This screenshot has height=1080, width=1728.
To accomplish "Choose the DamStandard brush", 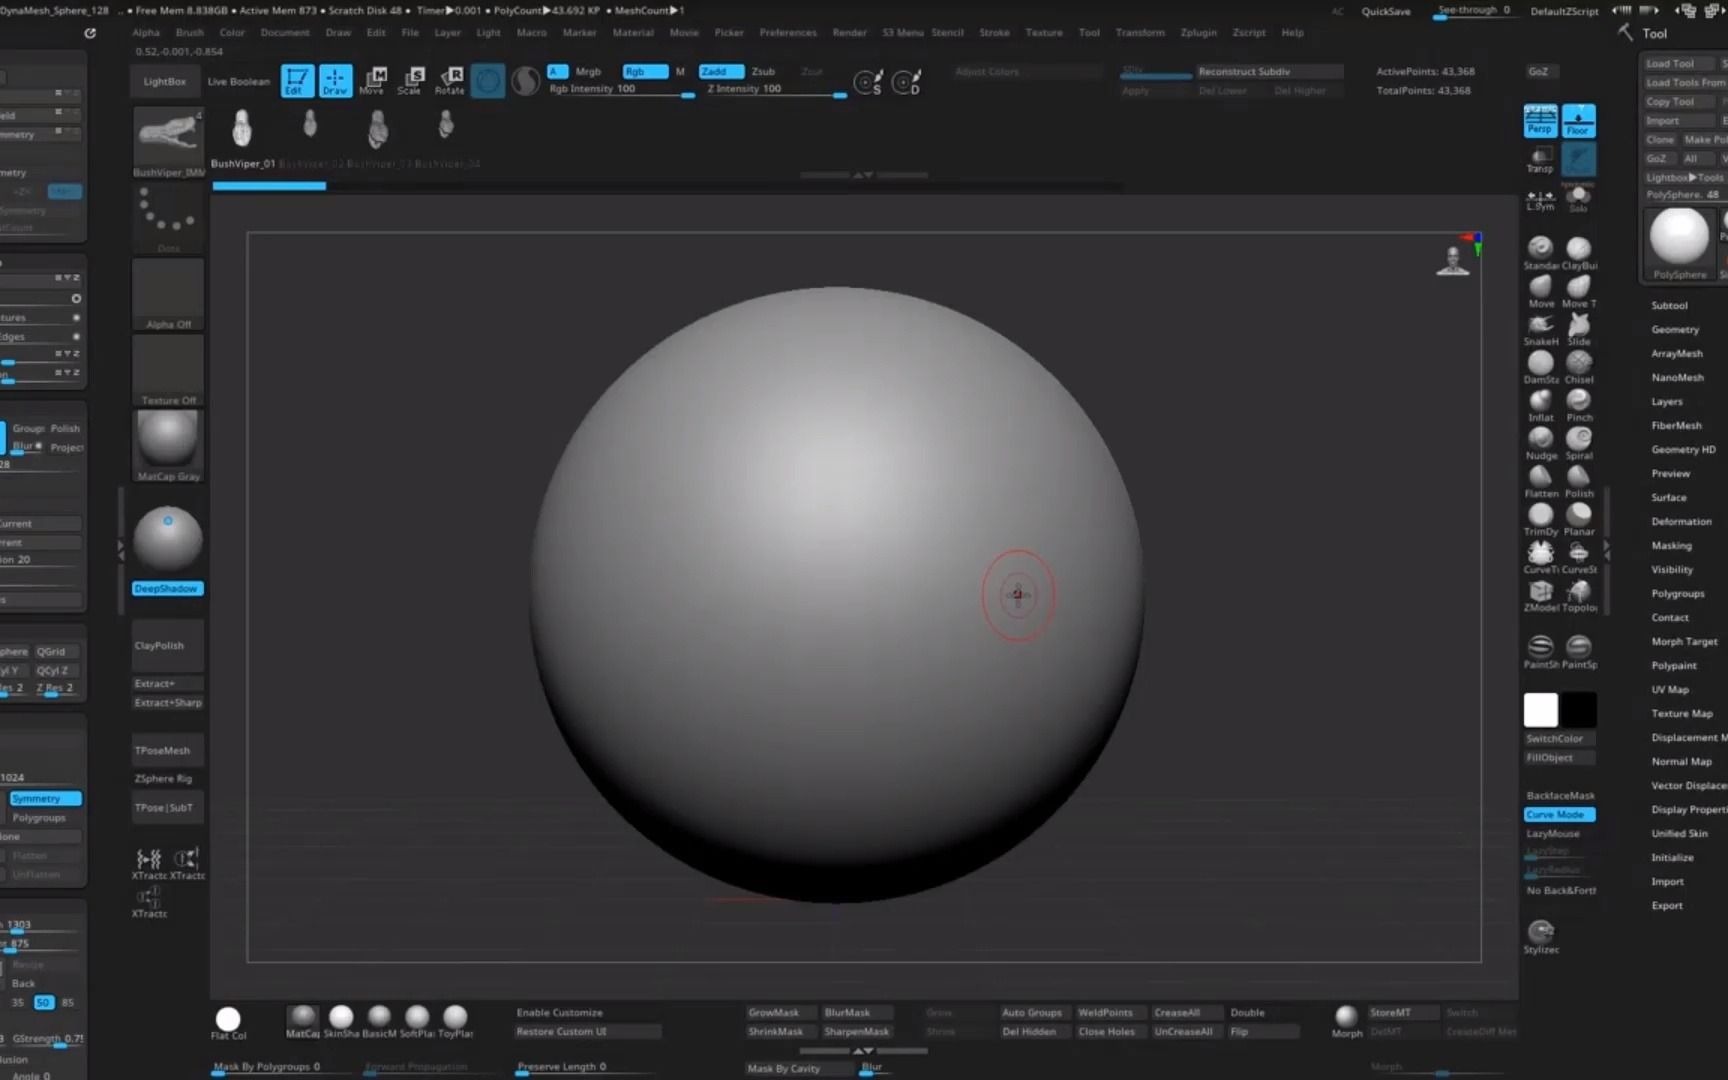I will [x=1541, y=367].
